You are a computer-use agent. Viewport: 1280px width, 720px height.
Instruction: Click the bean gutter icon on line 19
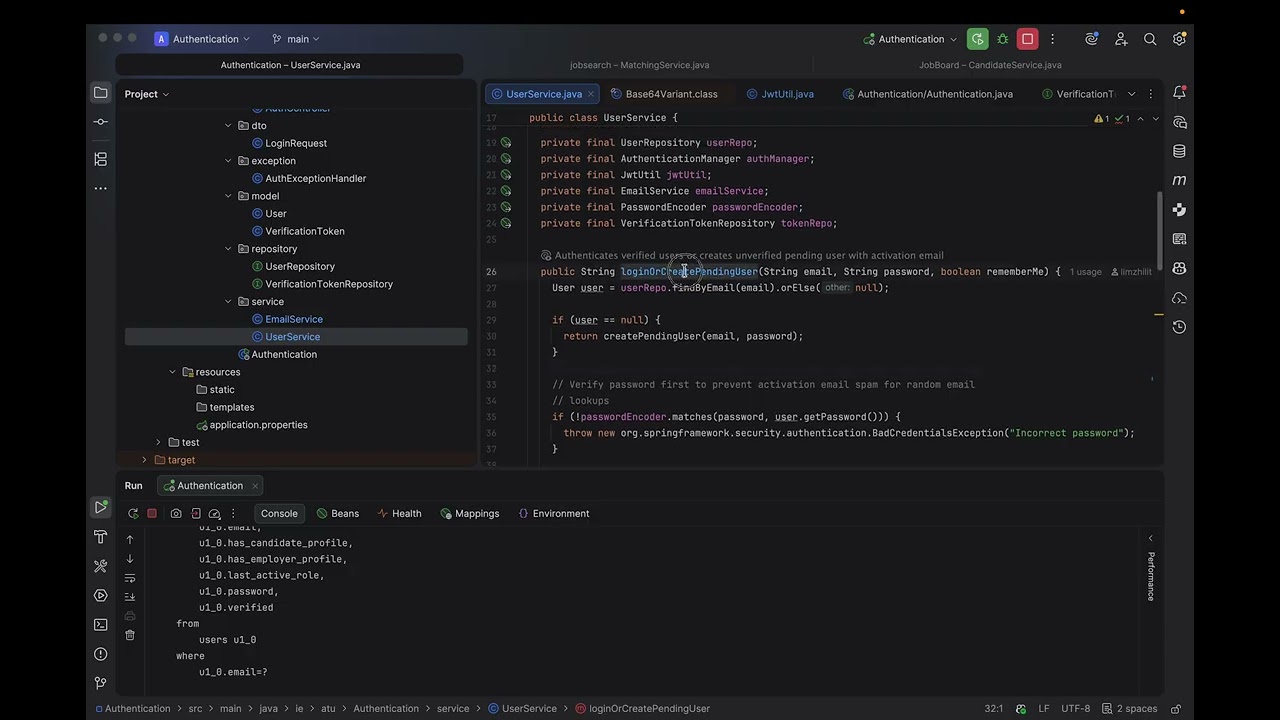coord(506,143)
